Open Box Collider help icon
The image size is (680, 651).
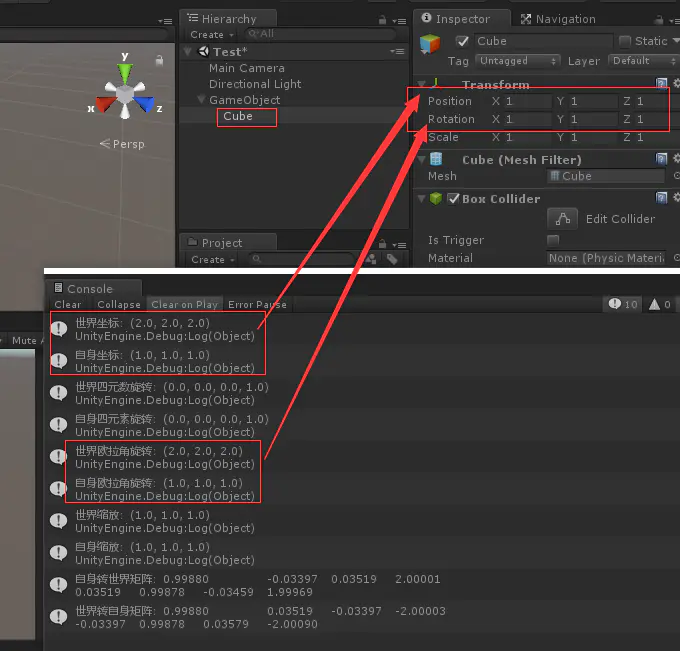661,198
